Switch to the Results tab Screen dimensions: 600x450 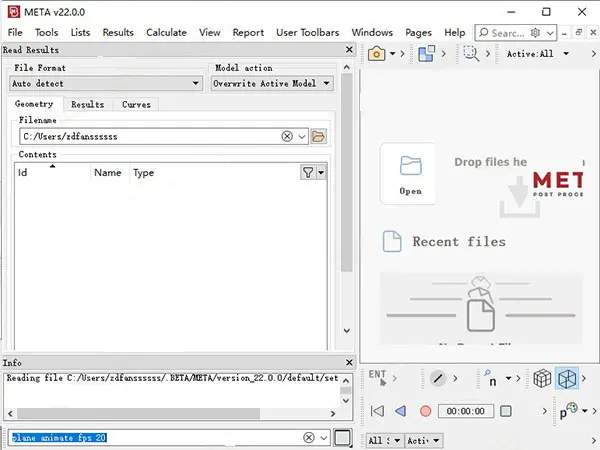click(88, 104)
